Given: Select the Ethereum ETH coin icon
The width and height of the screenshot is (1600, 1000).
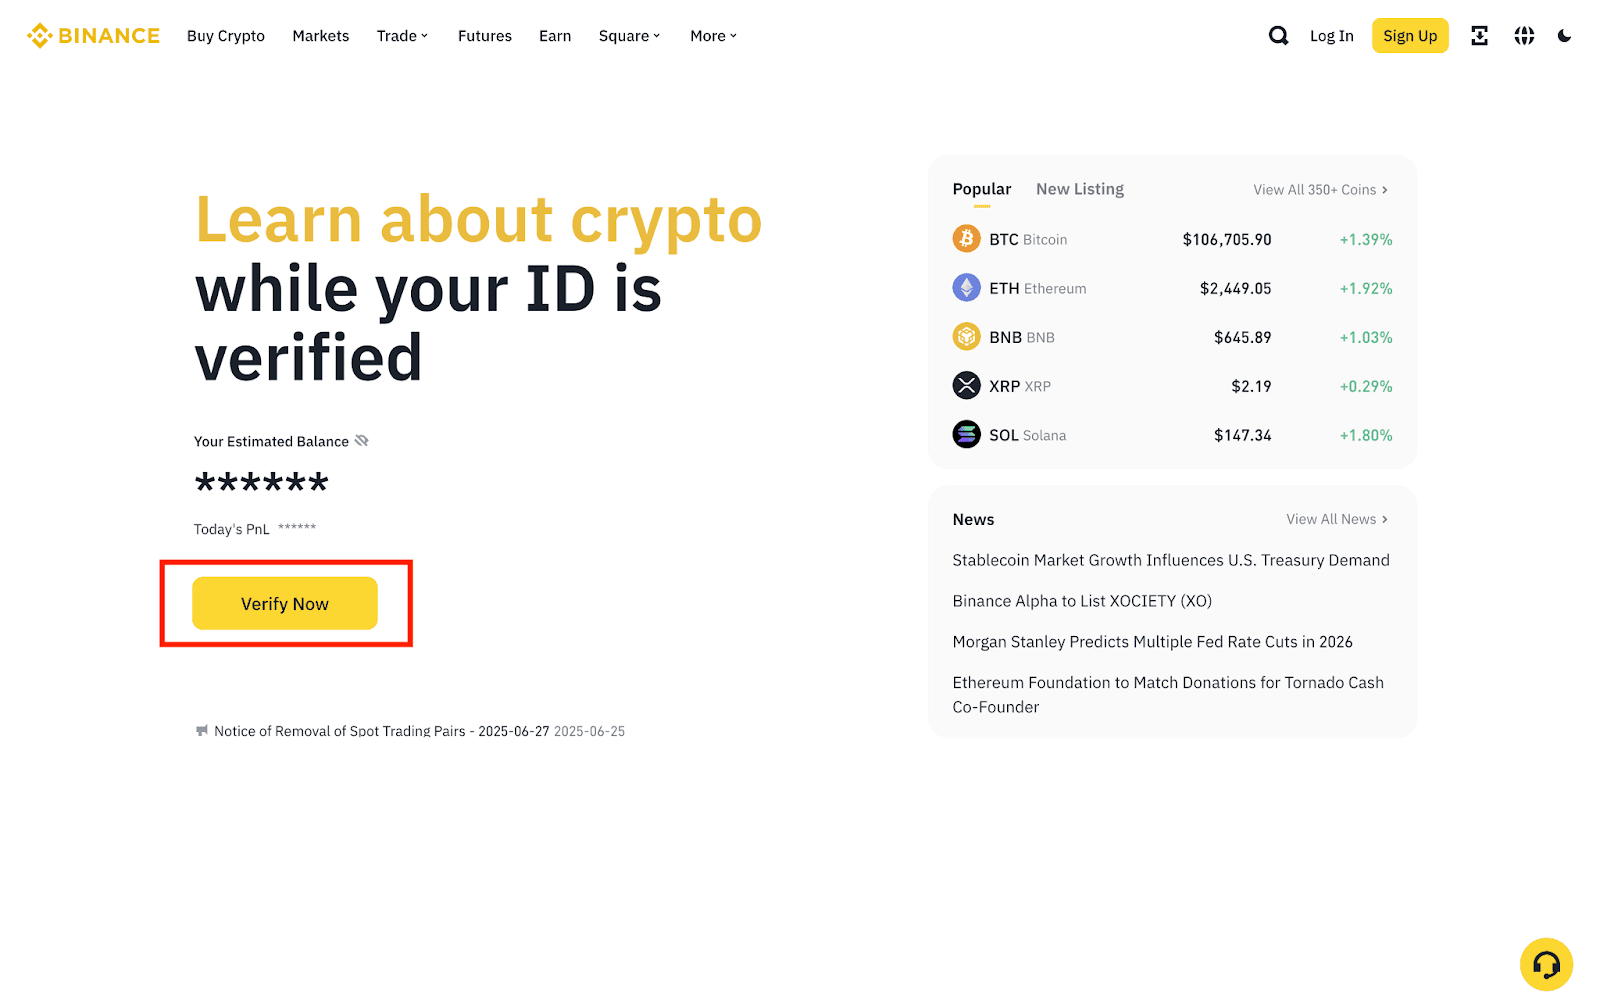Looking at the screenshot, I should pyautogui.click(x=966, y=288).
